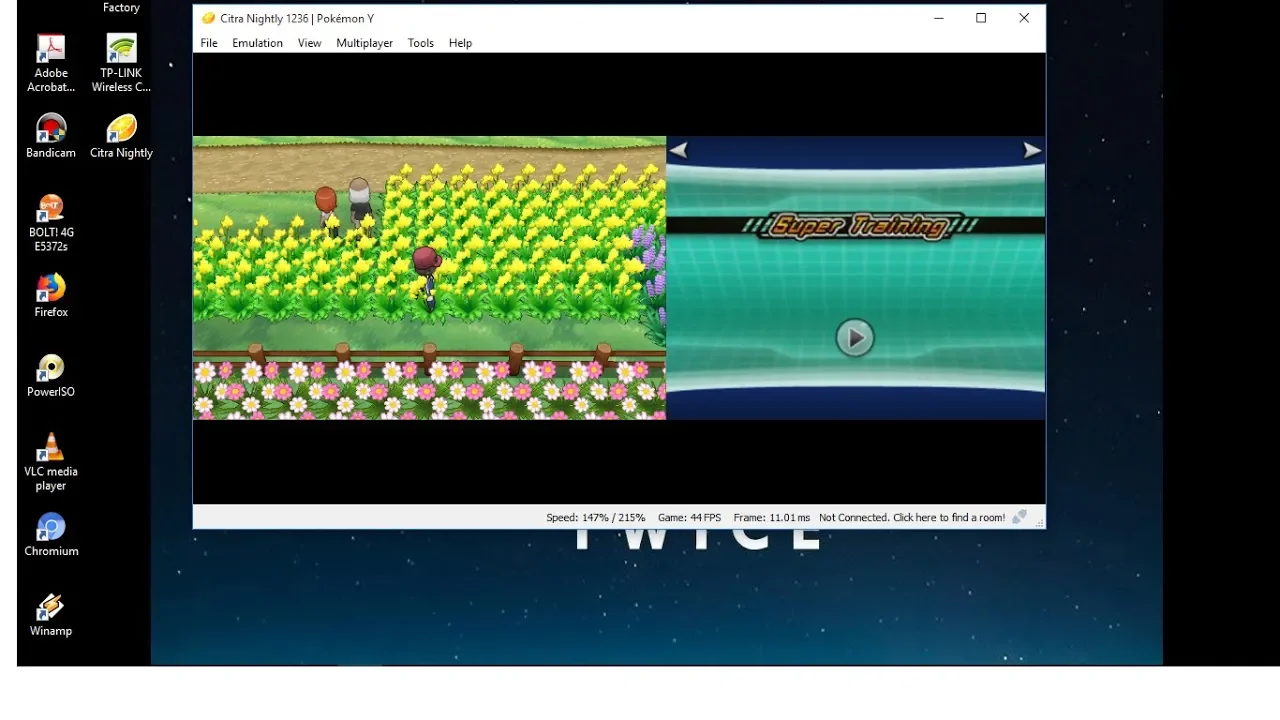Click the multiplayer connection status icon
Viewport: 1280px width, 720px height.
tap(1019, 517)
